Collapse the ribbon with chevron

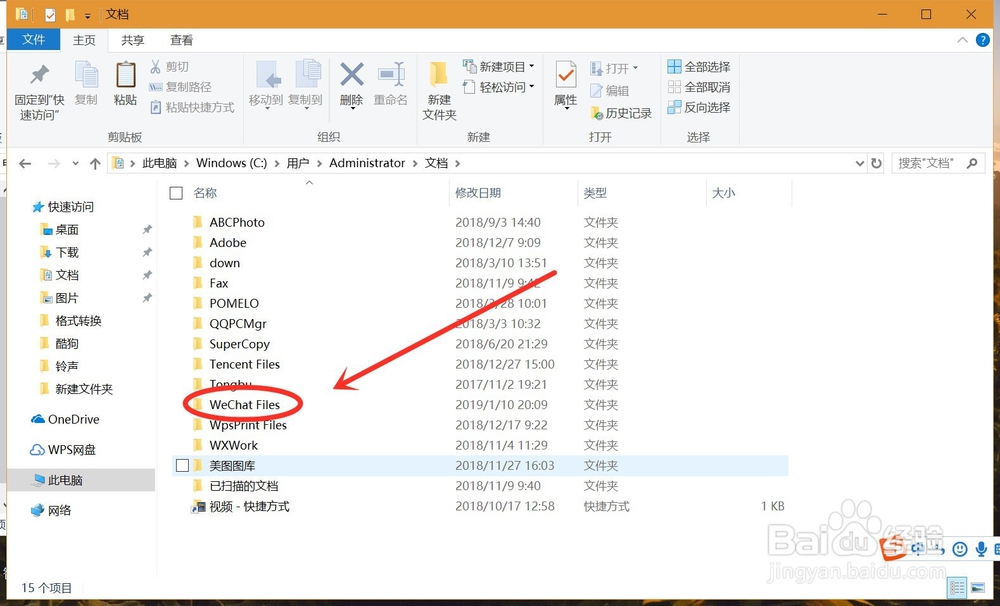click(x=962, y=40)
